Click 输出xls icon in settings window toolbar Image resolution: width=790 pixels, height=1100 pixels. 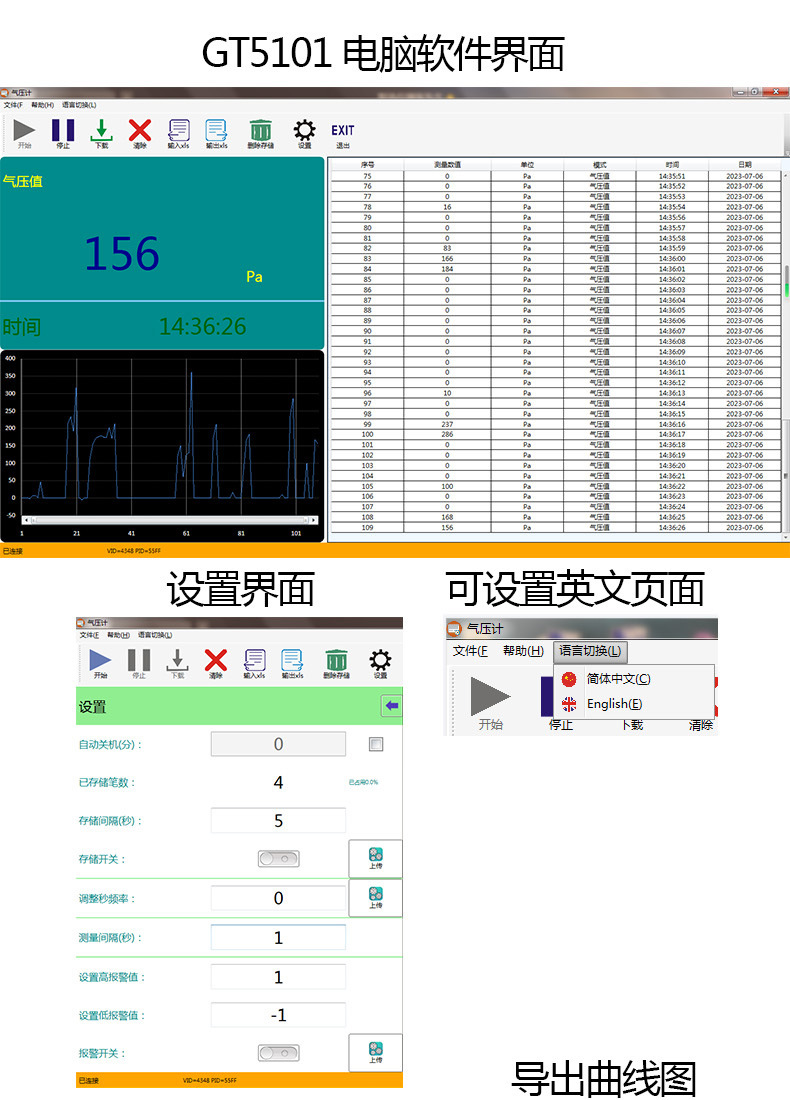292,660
